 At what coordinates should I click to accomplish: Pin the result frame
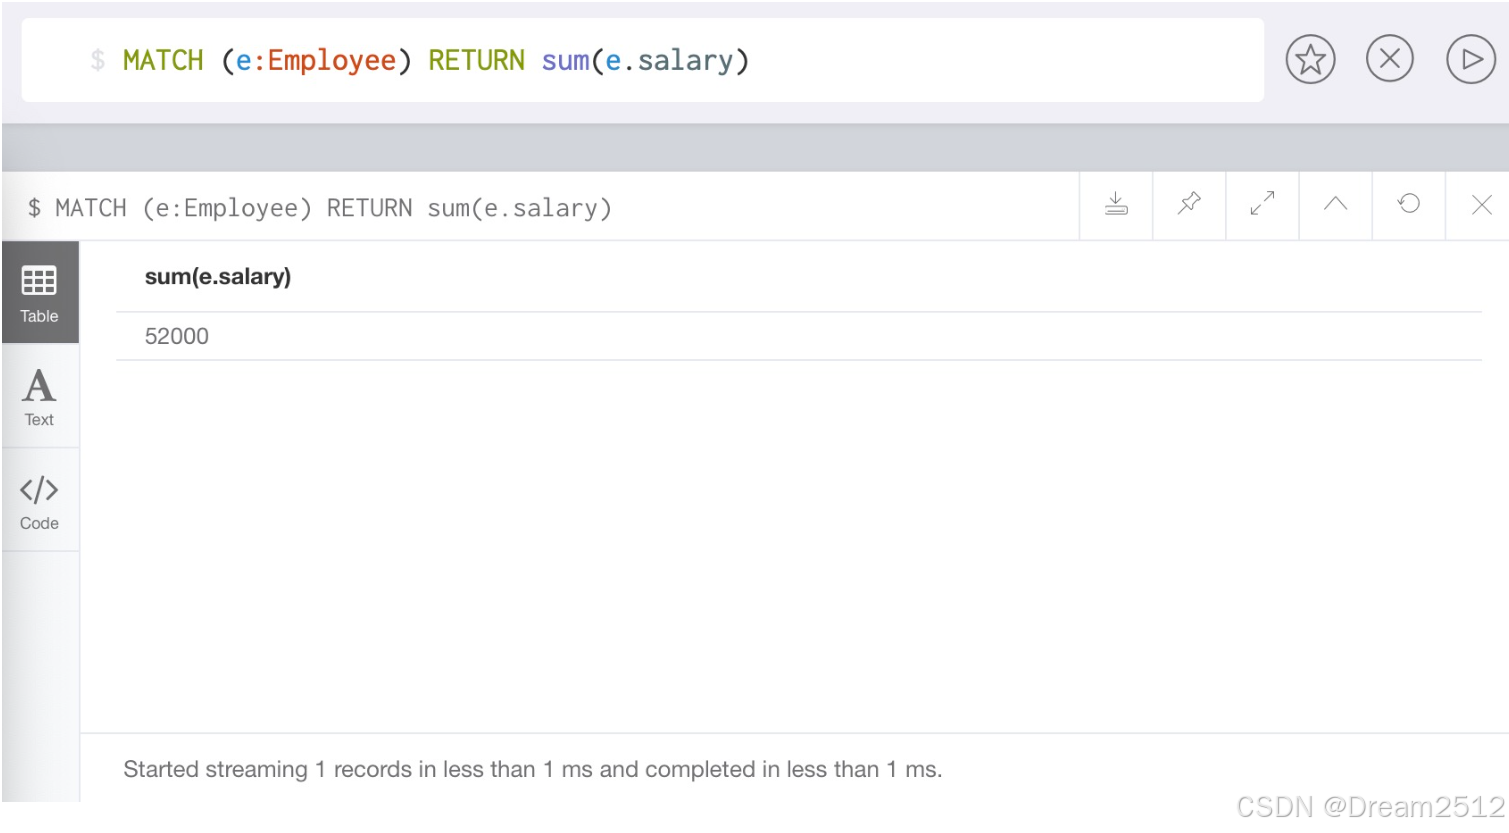(x=1189, y=205)
